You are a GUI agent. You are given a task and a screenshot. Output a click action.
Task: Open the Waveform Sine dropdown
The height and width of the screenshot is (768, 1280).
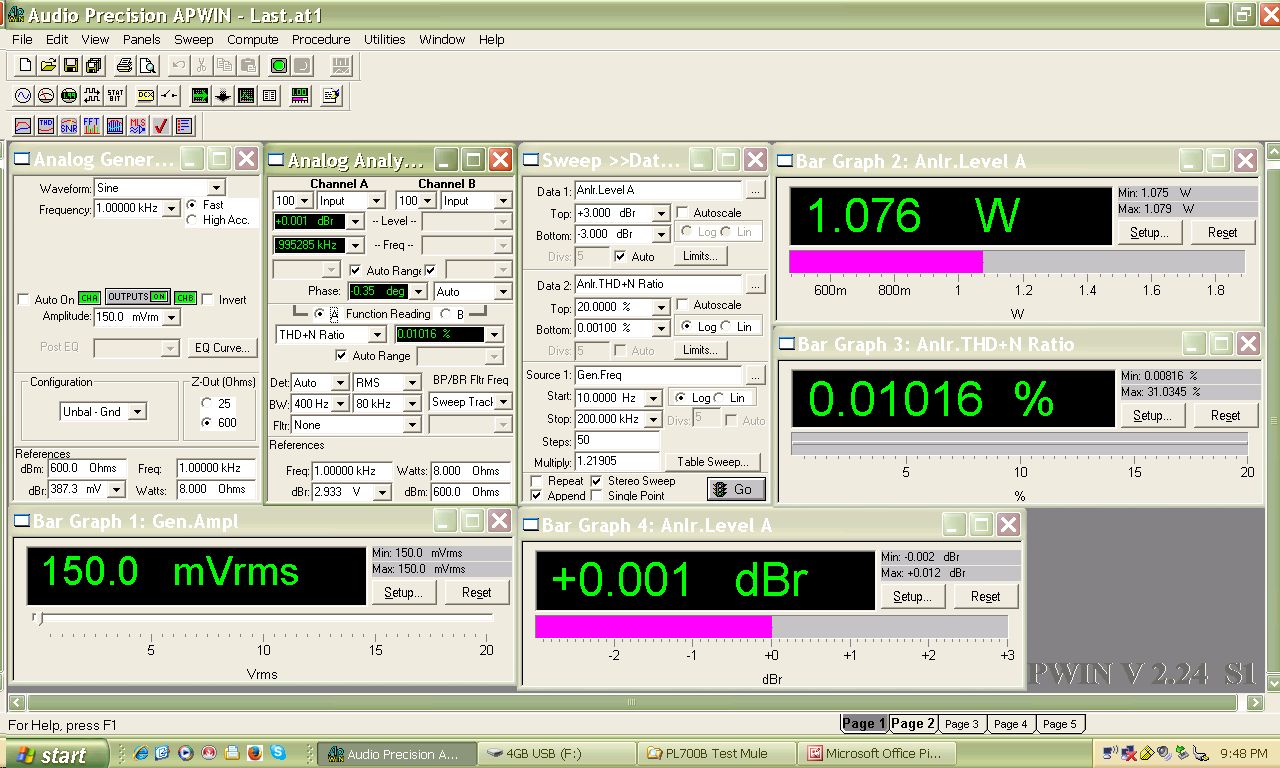click(x=217, y=188)
